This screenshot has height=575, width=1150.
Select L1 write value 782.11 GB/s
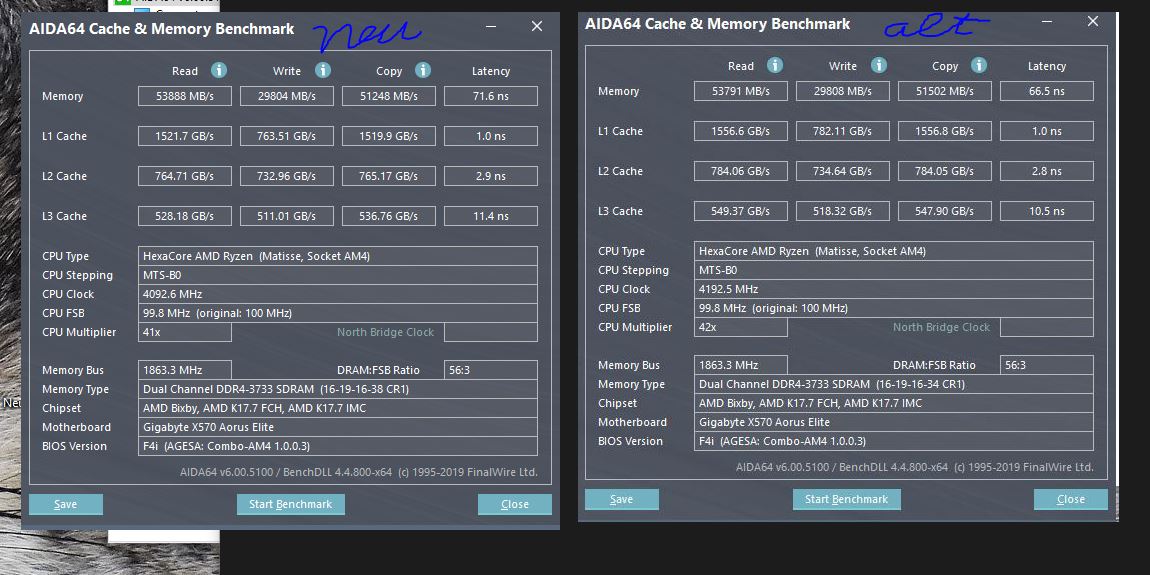point(843,131)
